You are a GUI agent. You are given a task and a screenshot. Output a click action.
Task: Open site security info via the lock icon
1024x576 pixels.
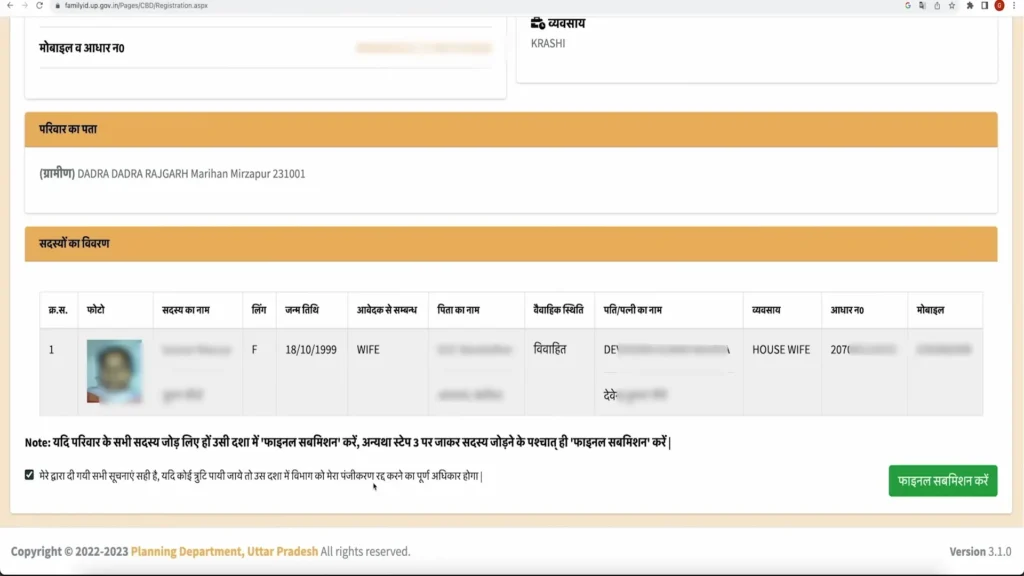pos(57,5)
